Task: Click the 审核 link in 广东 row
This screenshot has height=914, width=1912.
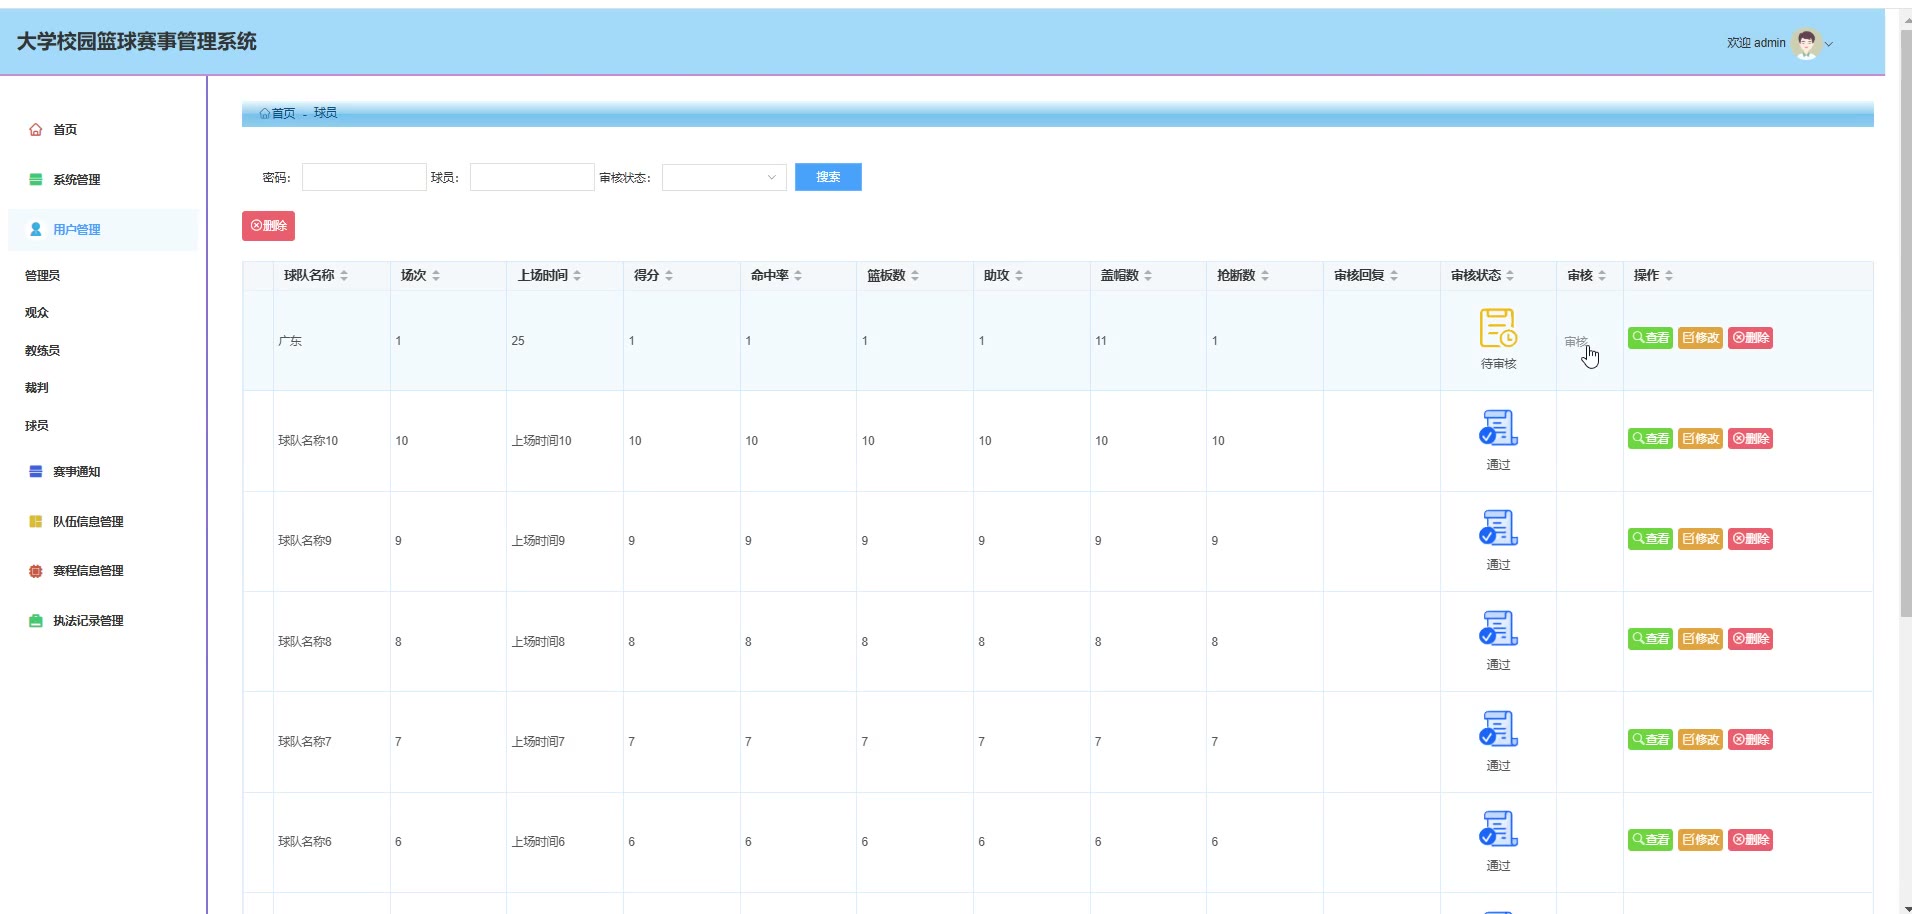Action: click(x=1576, y=342)
